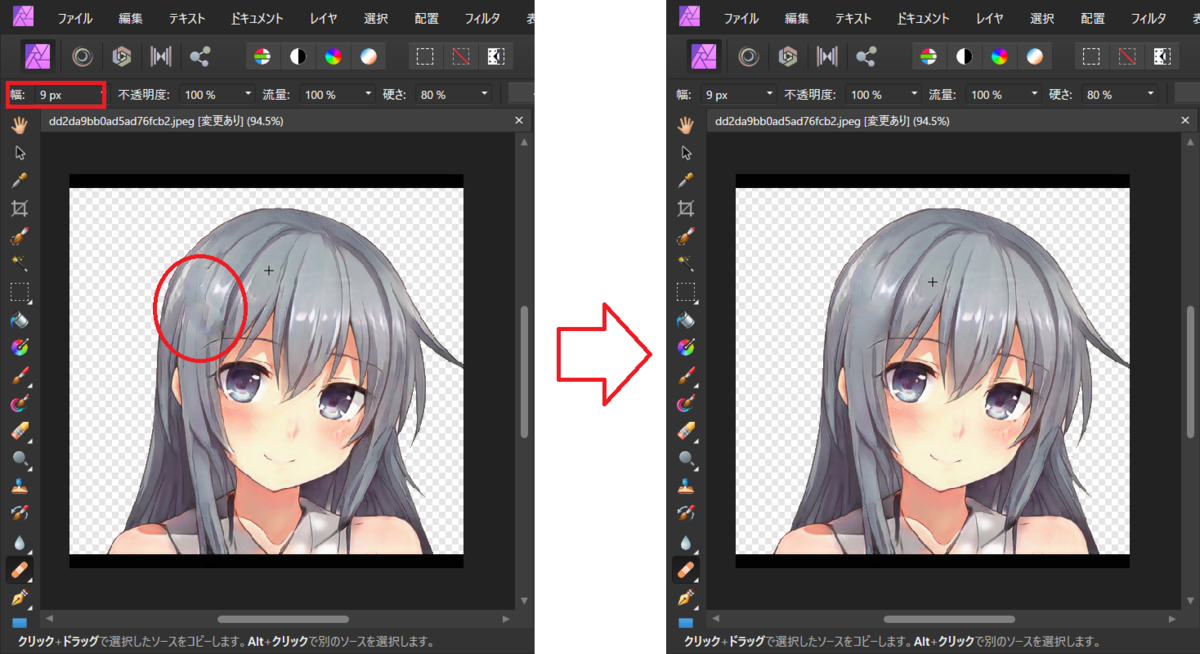Select the Healing Brush bandage tool in left window
This screenshot has height=654, width=1200.
coord(19,570)
